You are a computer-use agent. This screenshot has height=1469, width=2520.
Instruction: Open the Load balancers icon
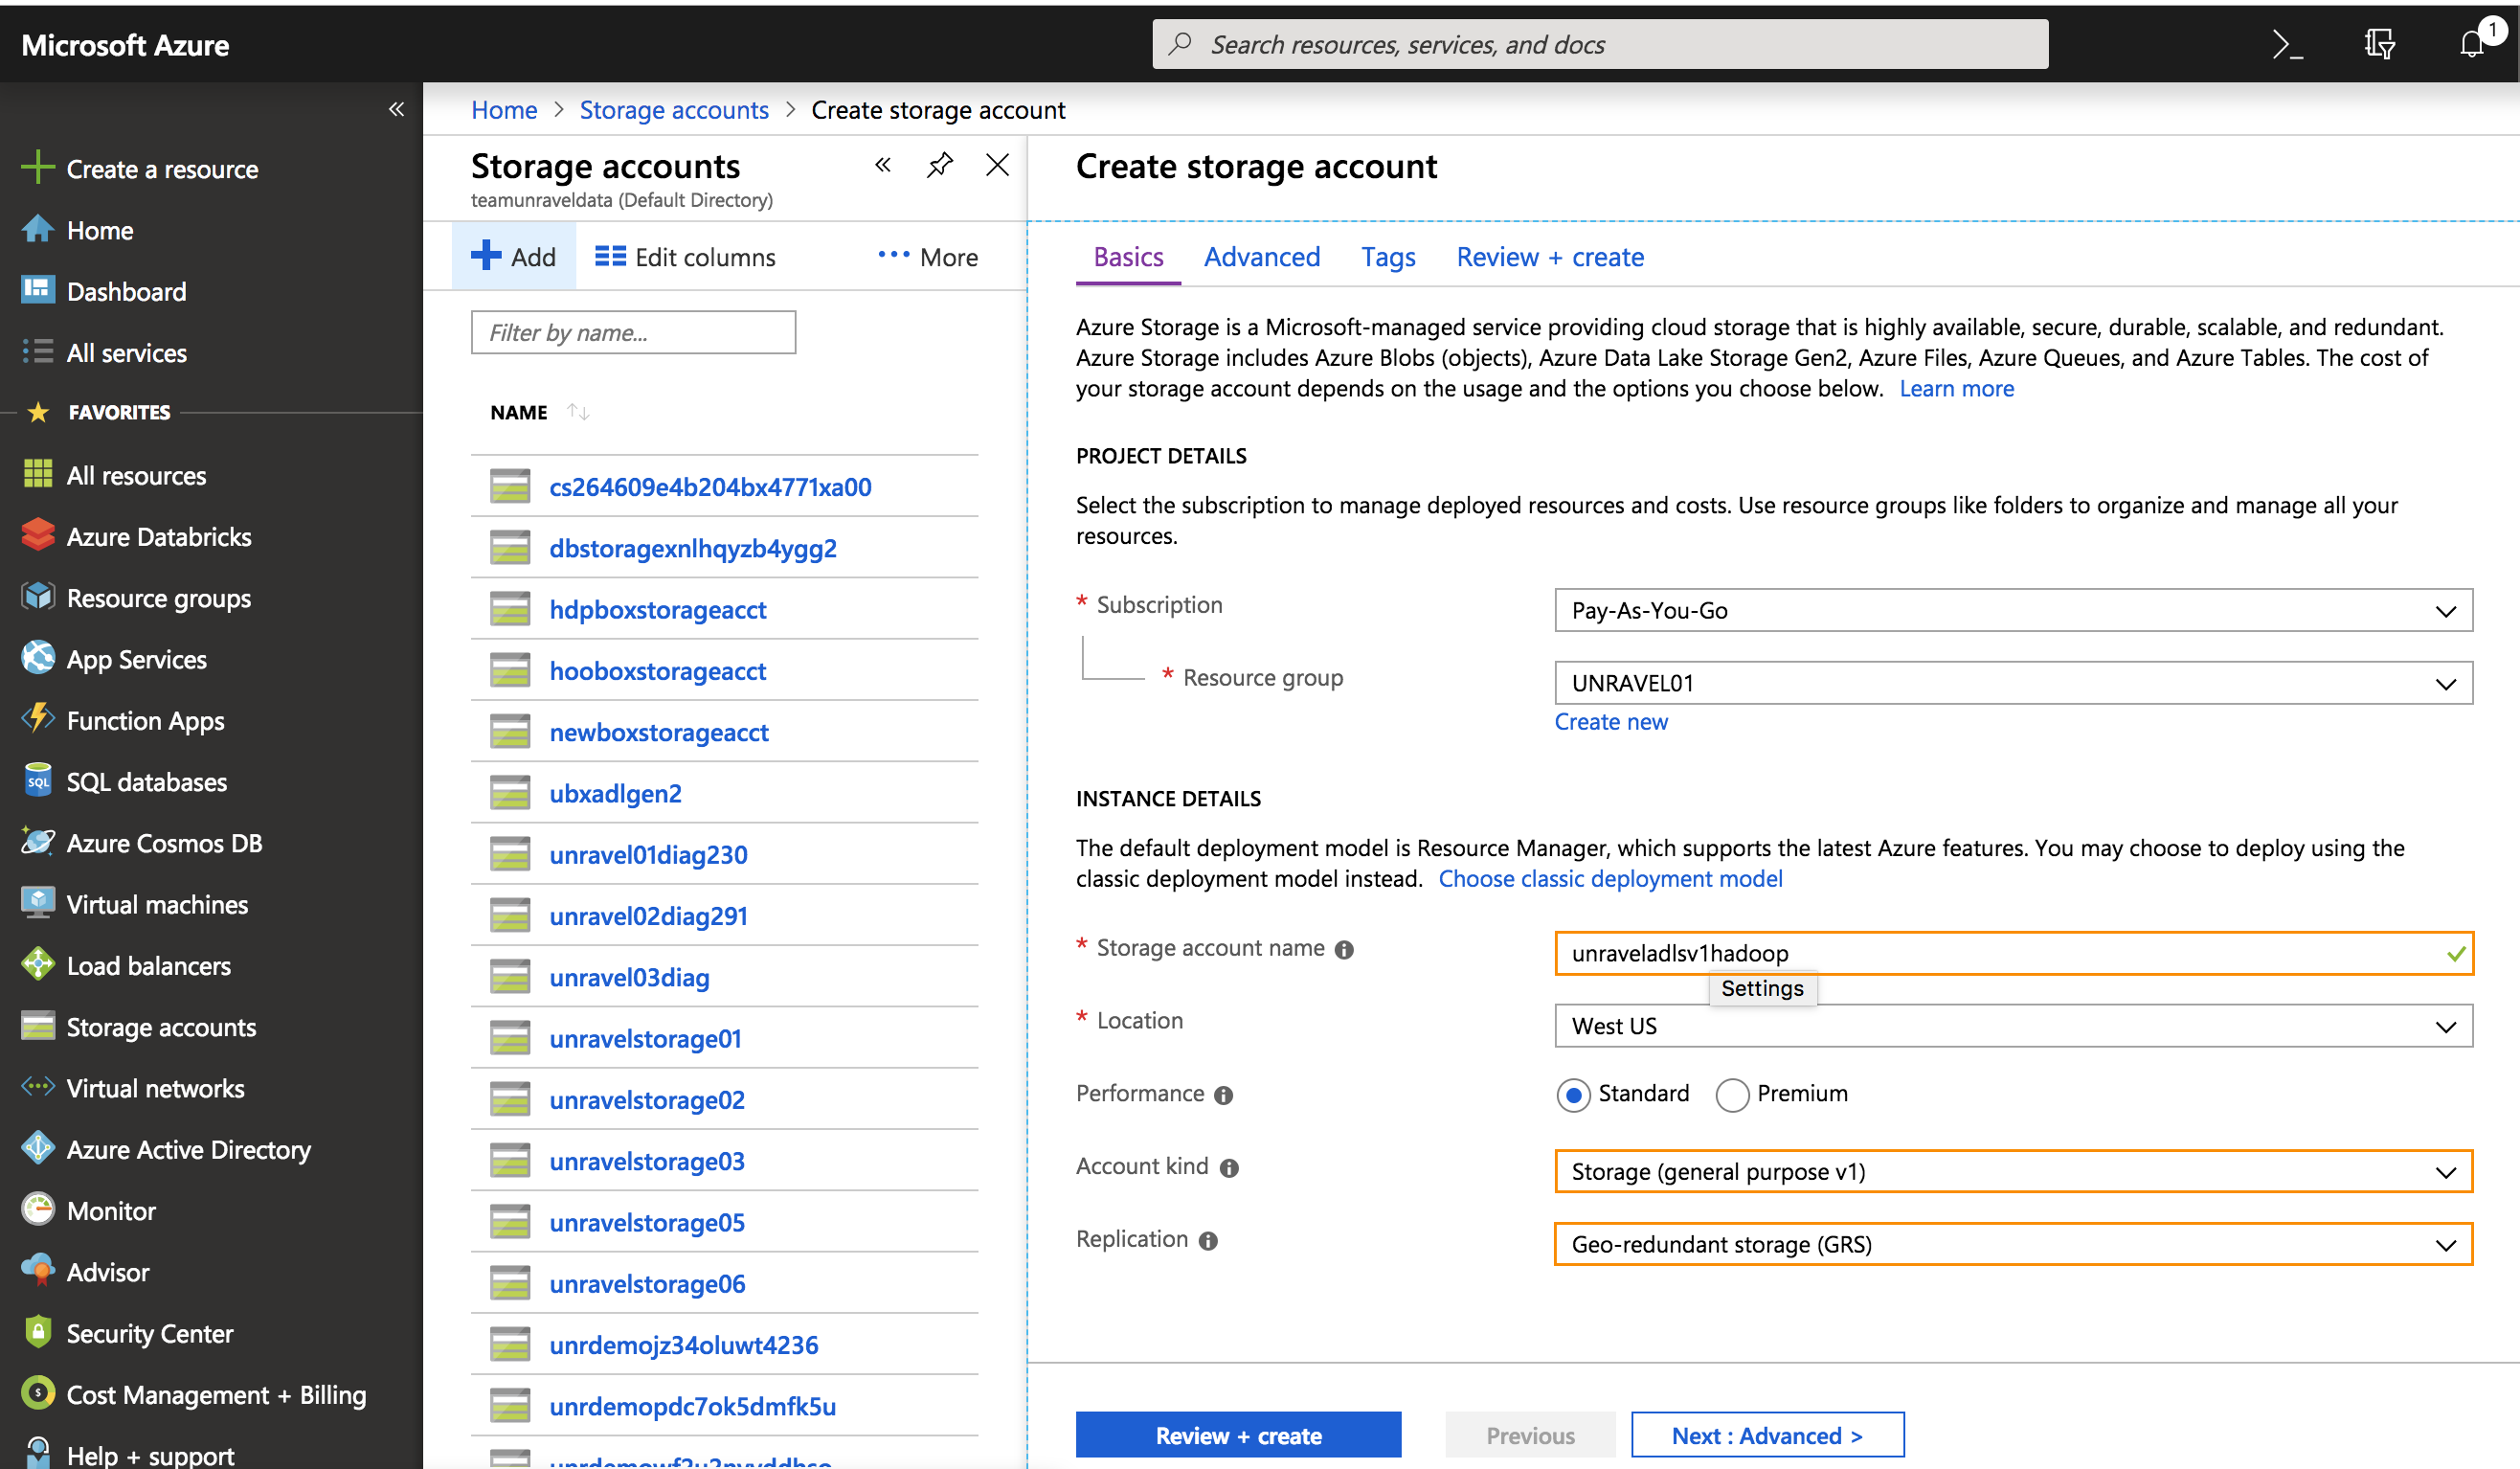37,964
